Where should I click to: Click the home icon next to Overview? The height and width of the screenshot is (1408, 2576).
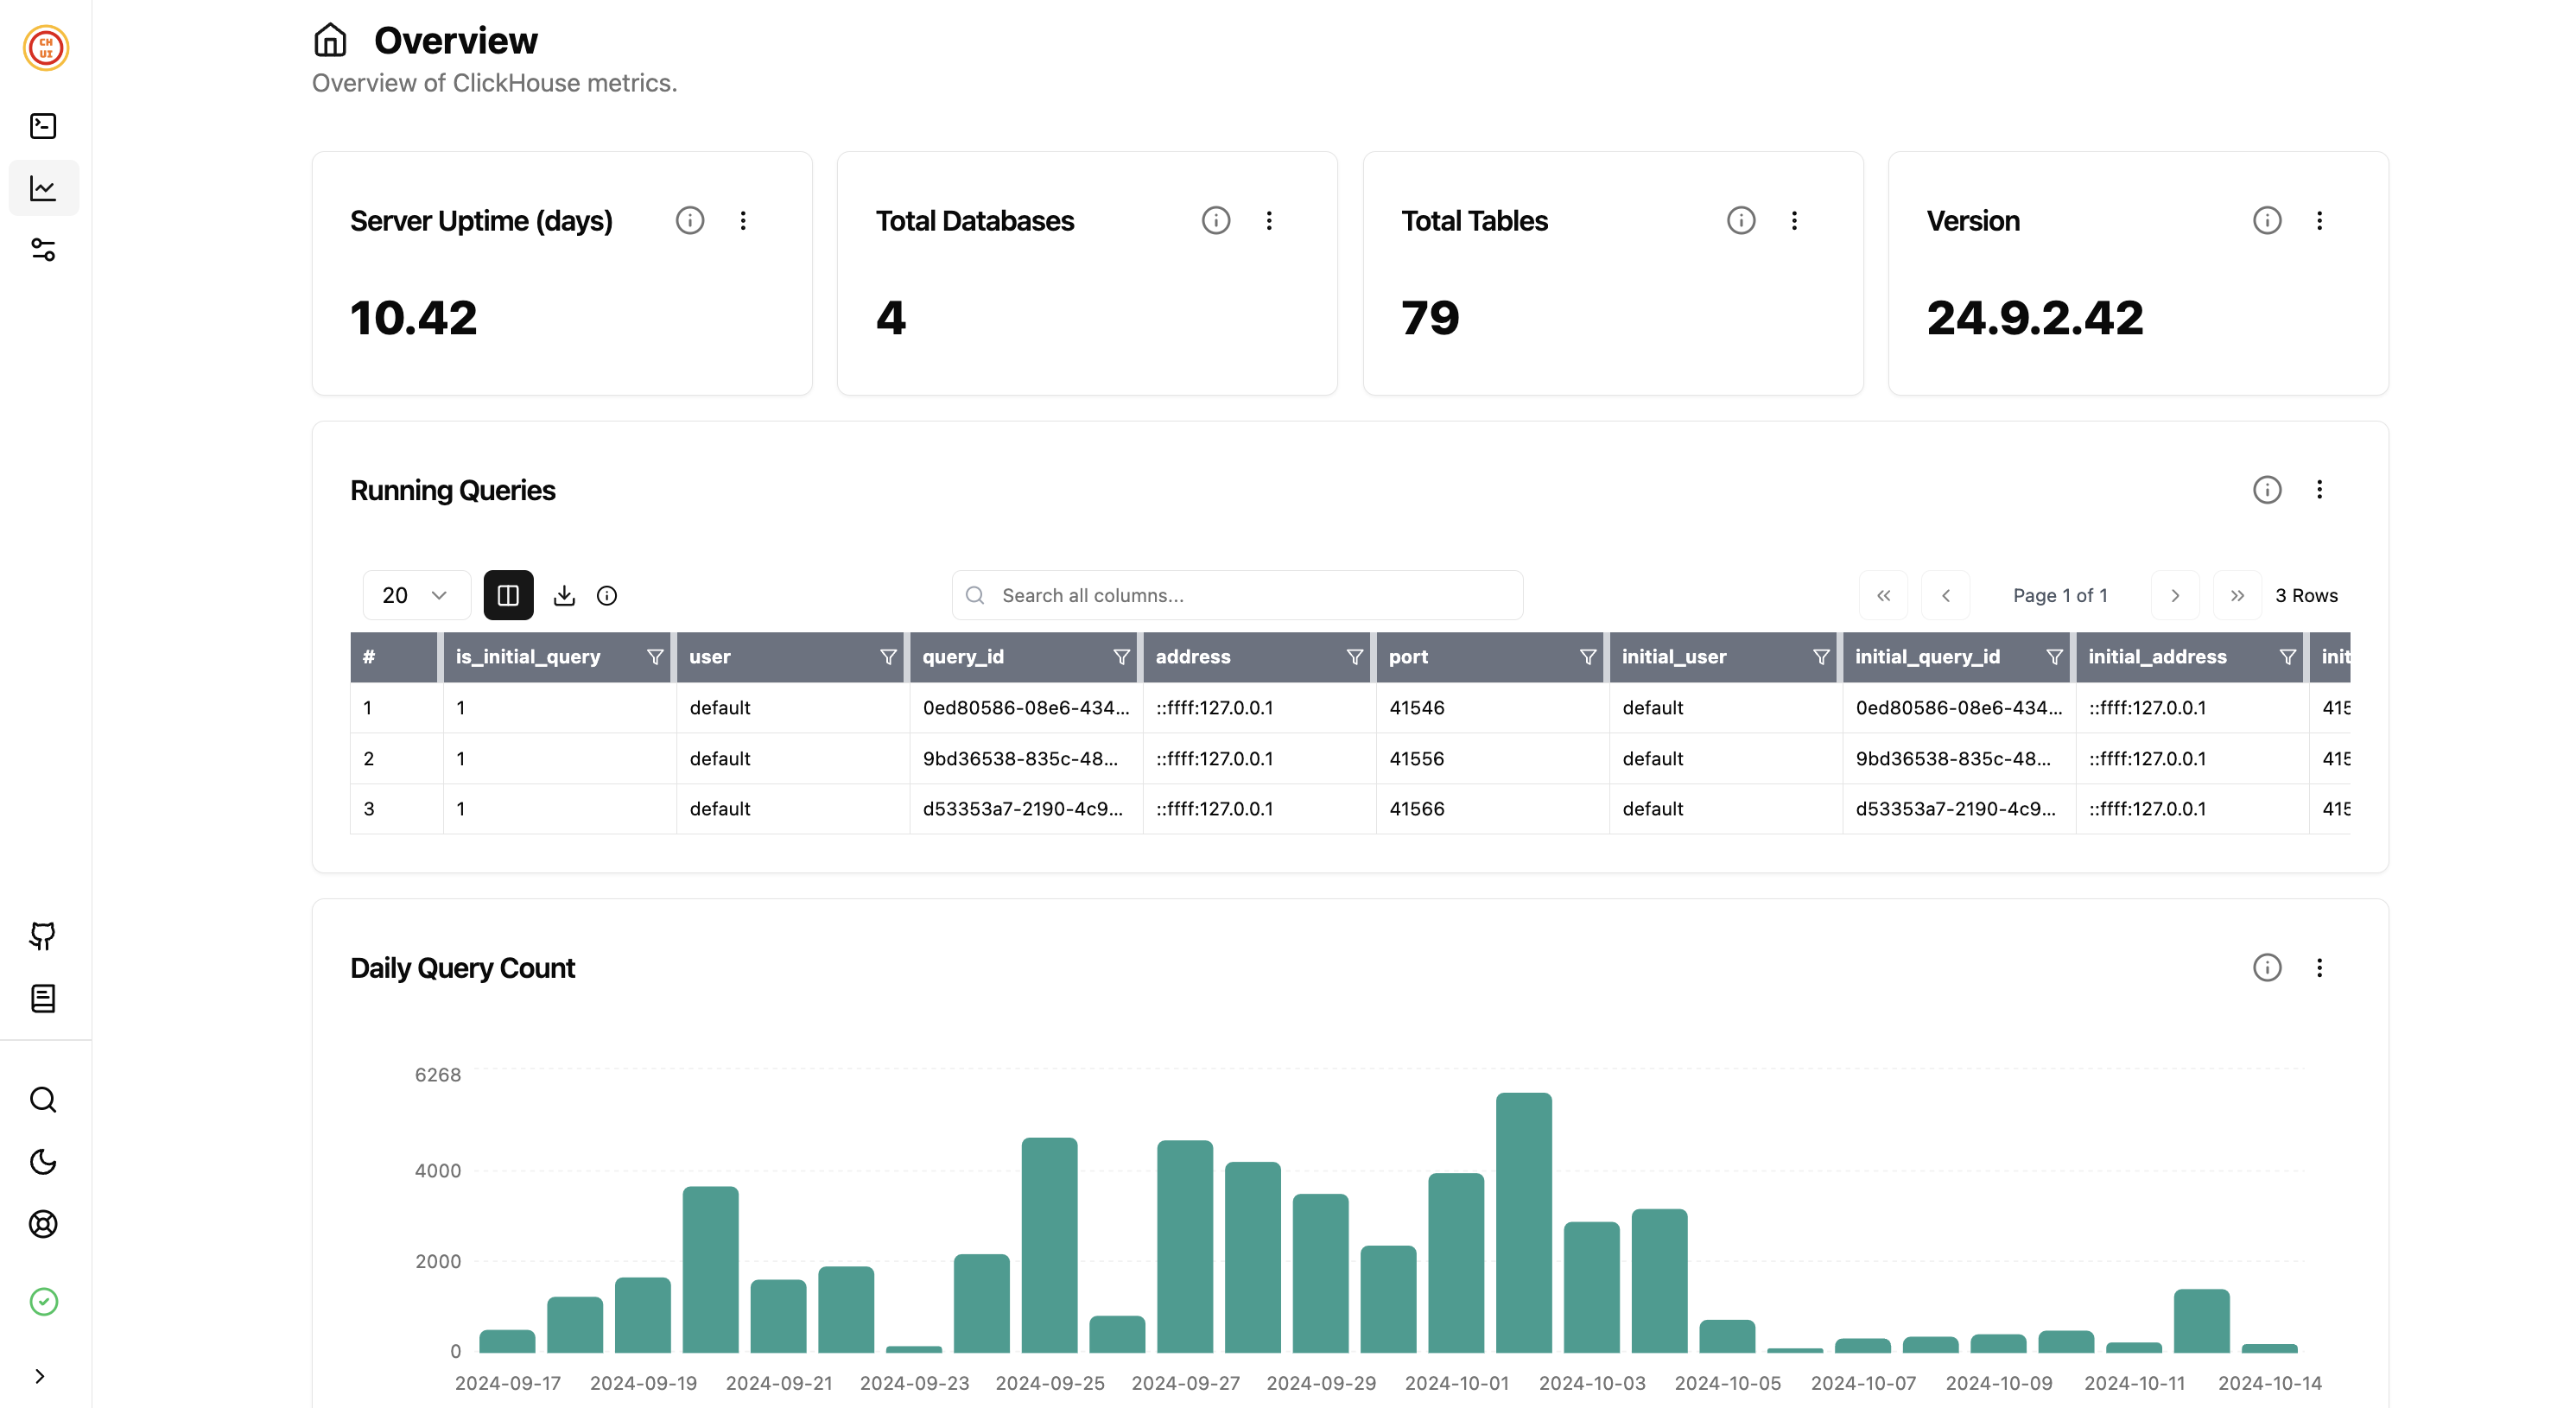click(x=330, y=40)
